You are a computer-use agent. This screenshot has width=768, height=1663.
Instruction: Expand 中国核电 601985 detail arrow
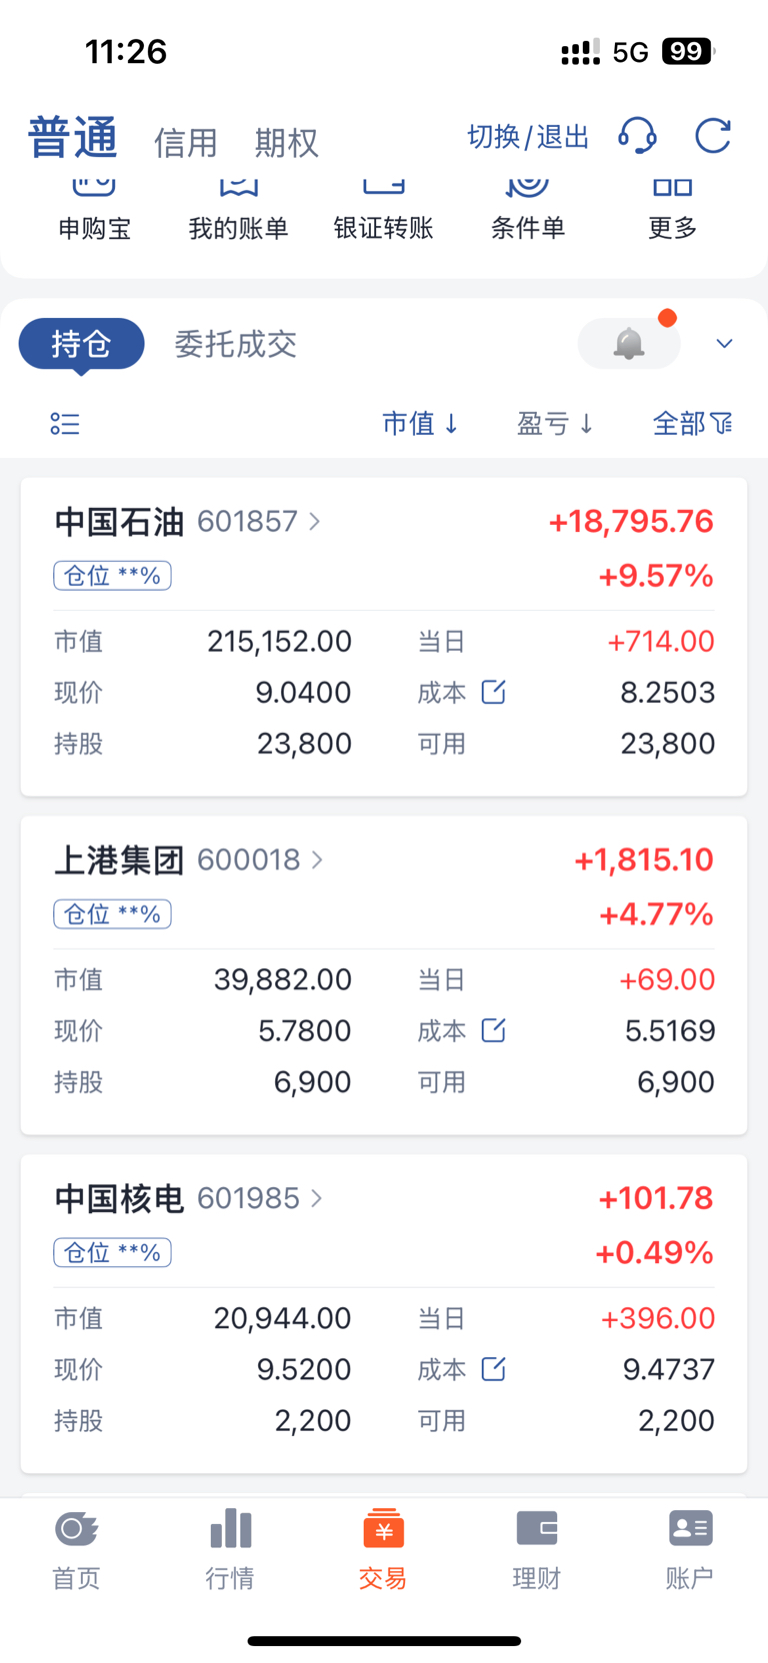[317, 1198]
